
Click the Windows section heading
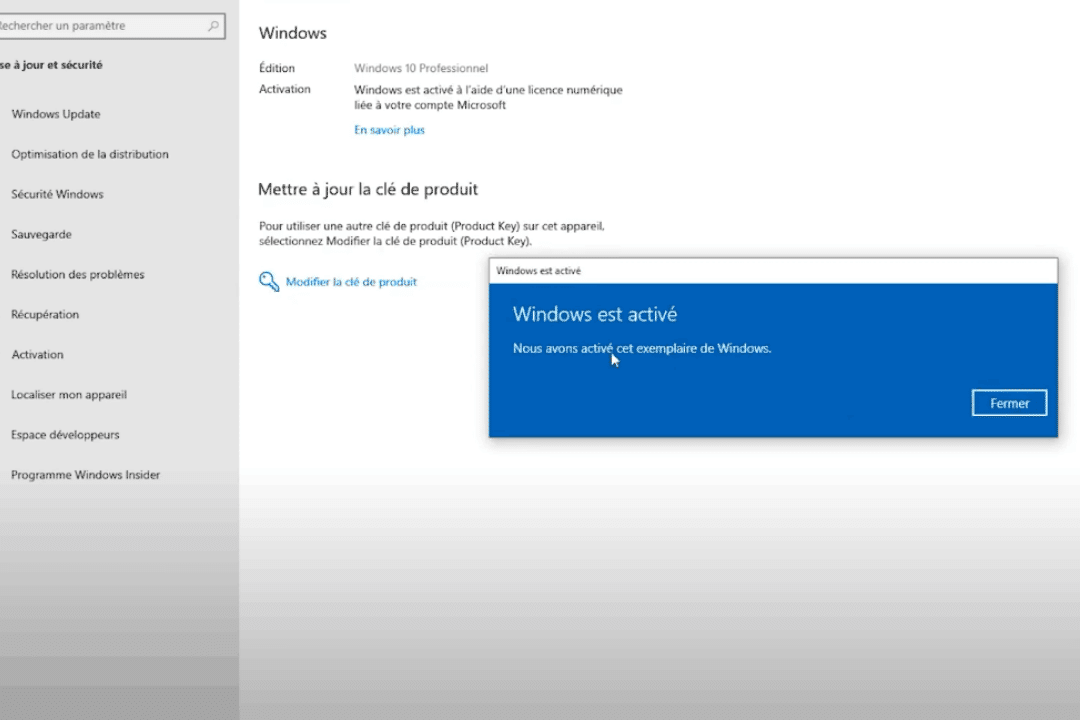click(x=293, y=33)
